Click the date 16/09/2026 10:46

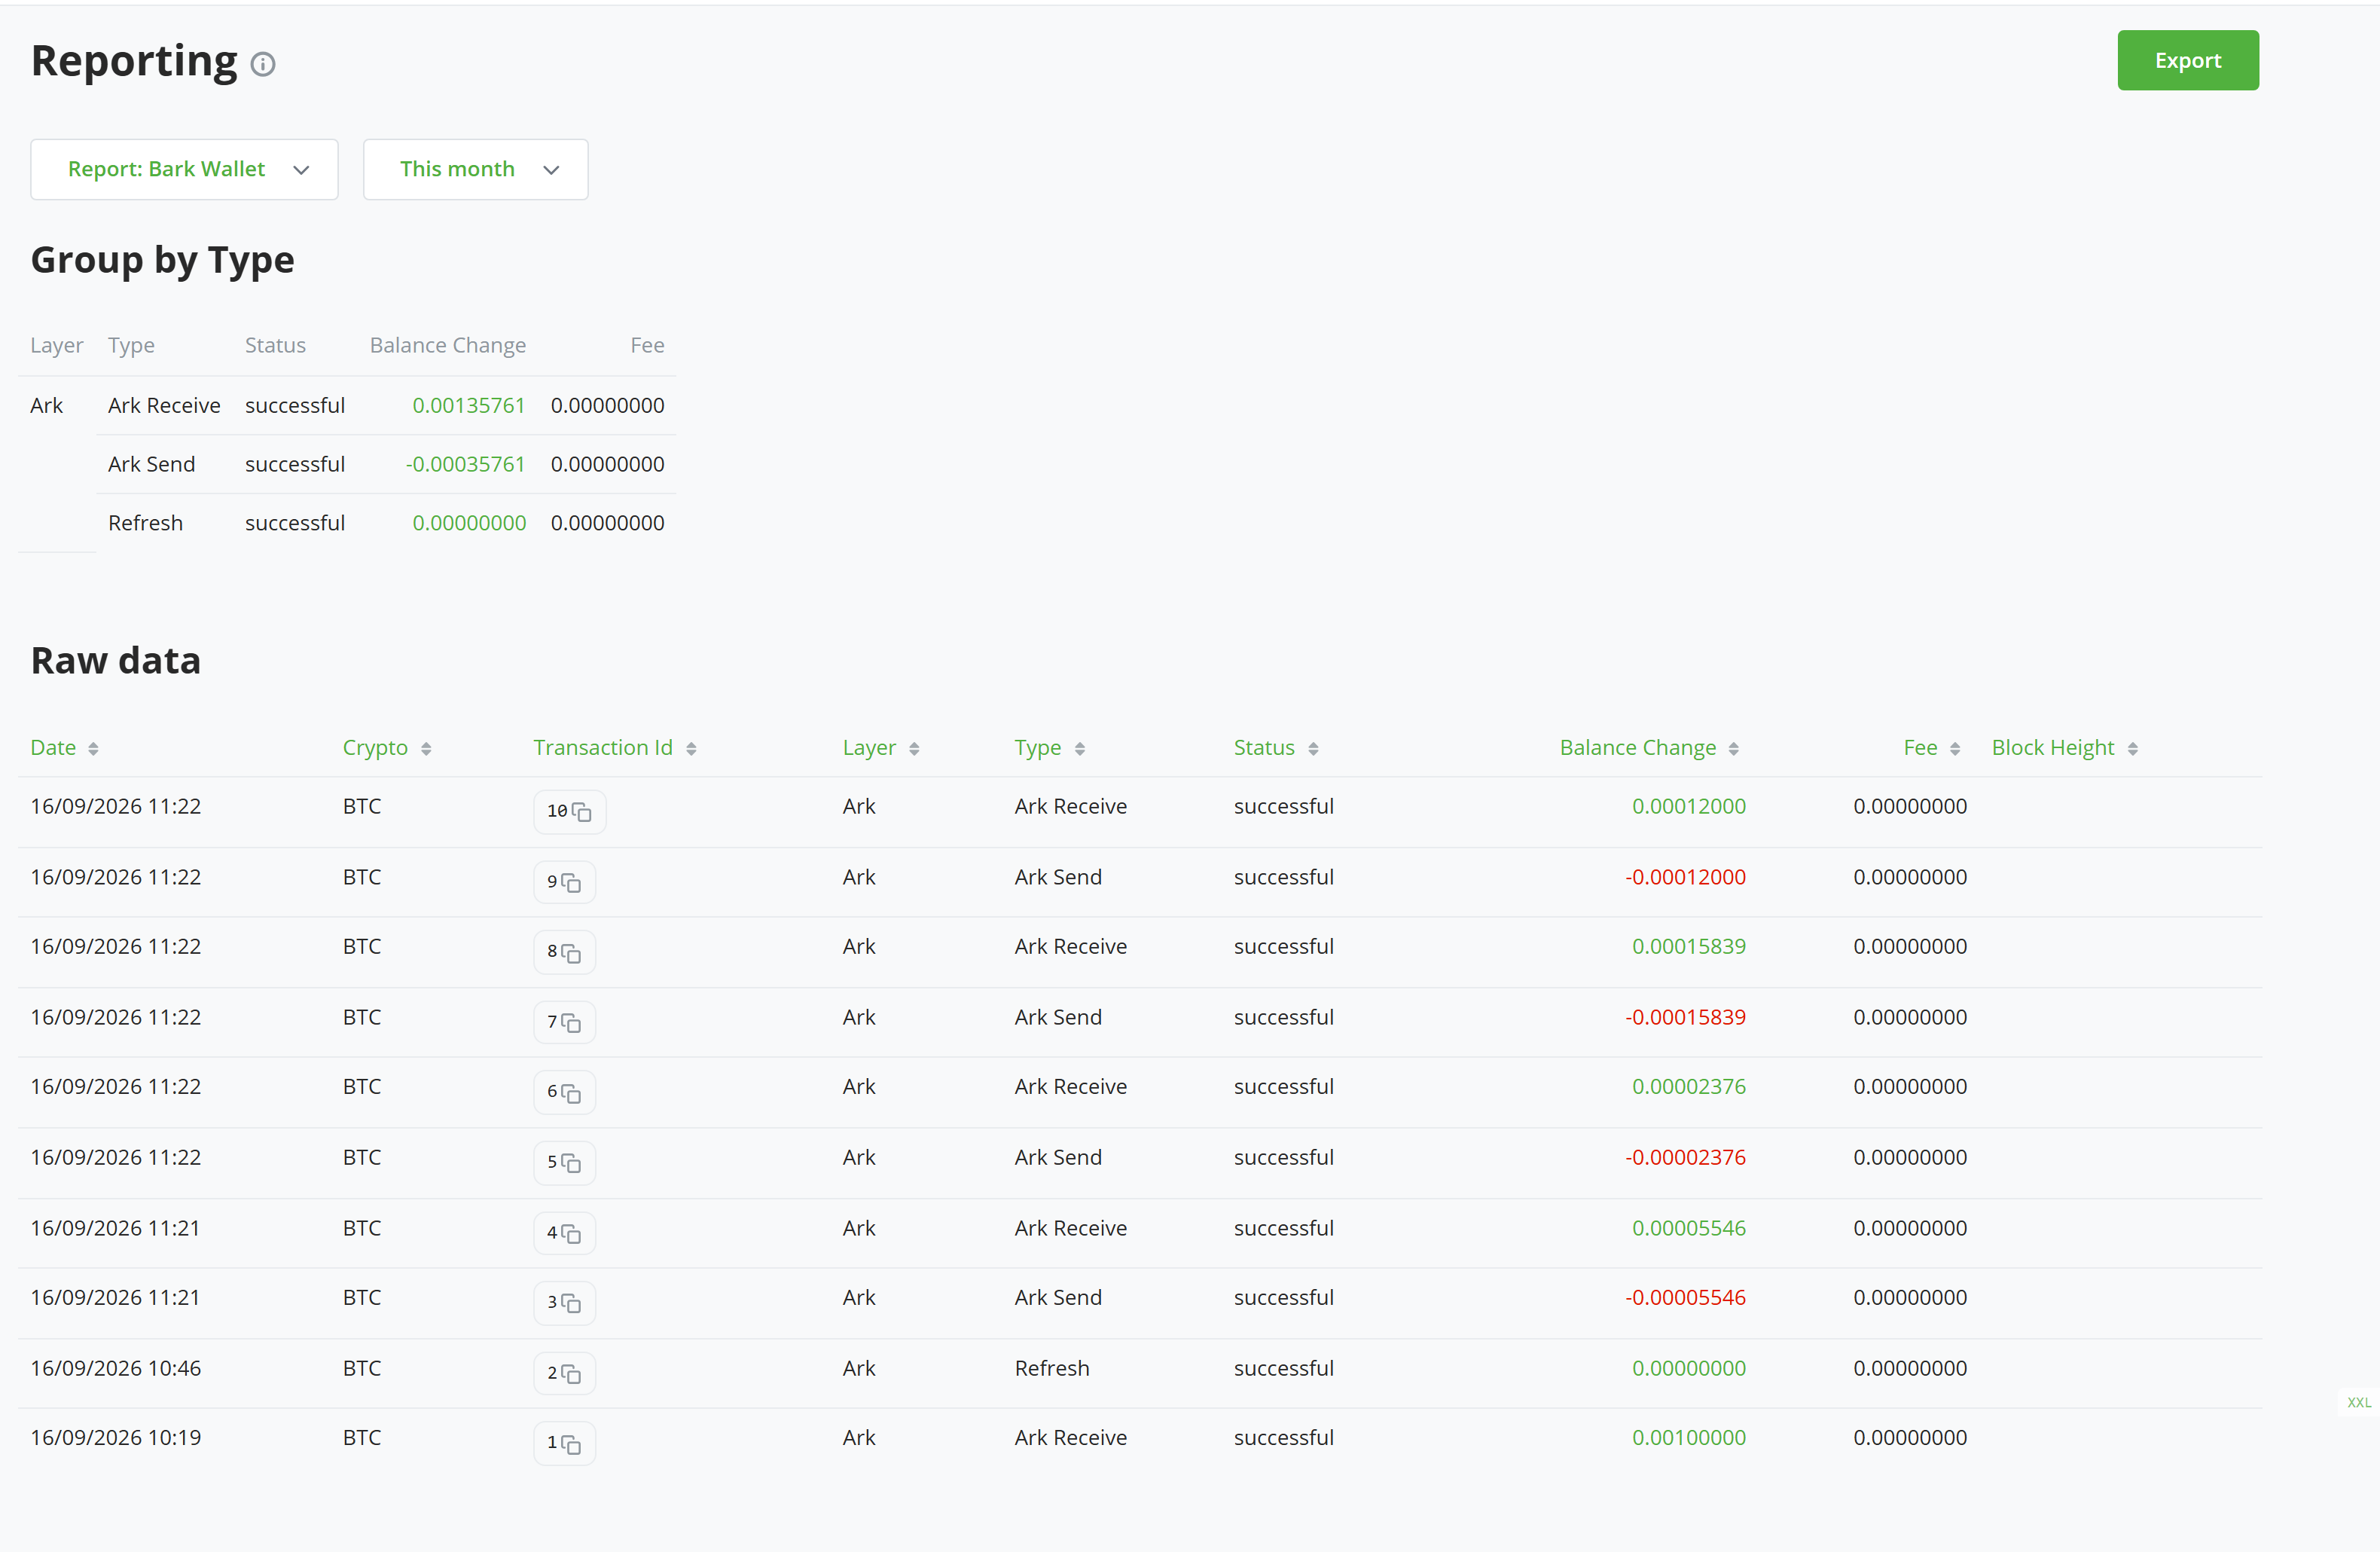[116, 1368]
